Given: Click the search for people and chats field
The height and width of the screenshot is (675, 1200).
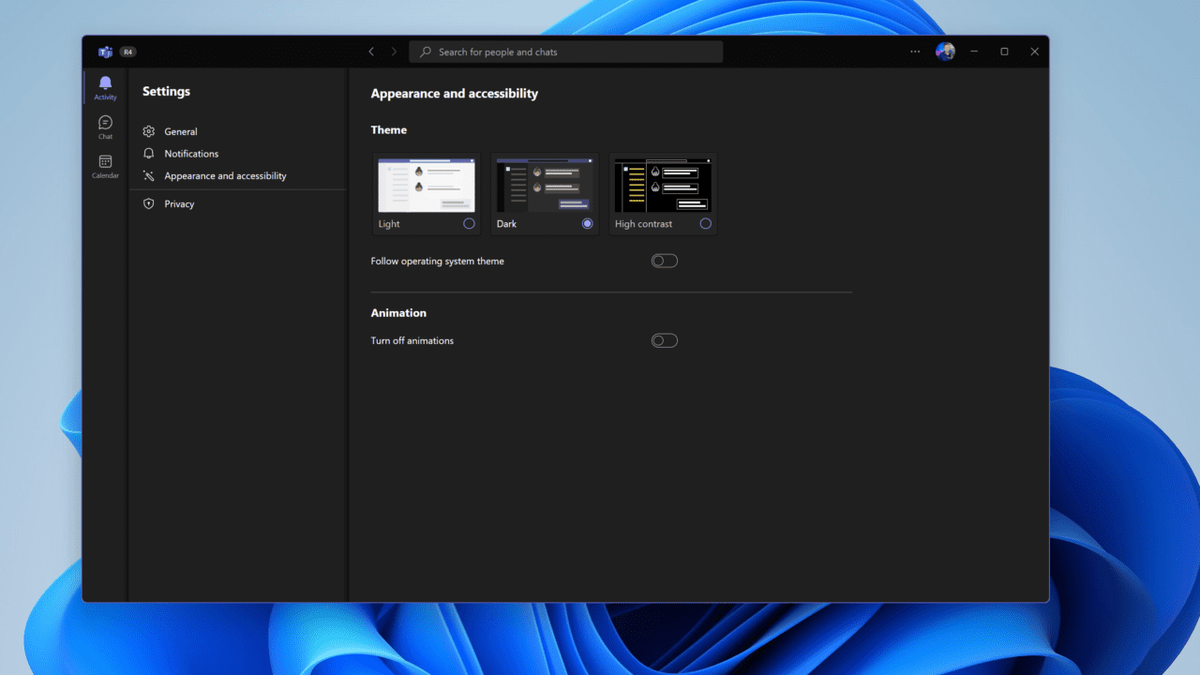Looking at the screenshot, I should pos(565,51).
